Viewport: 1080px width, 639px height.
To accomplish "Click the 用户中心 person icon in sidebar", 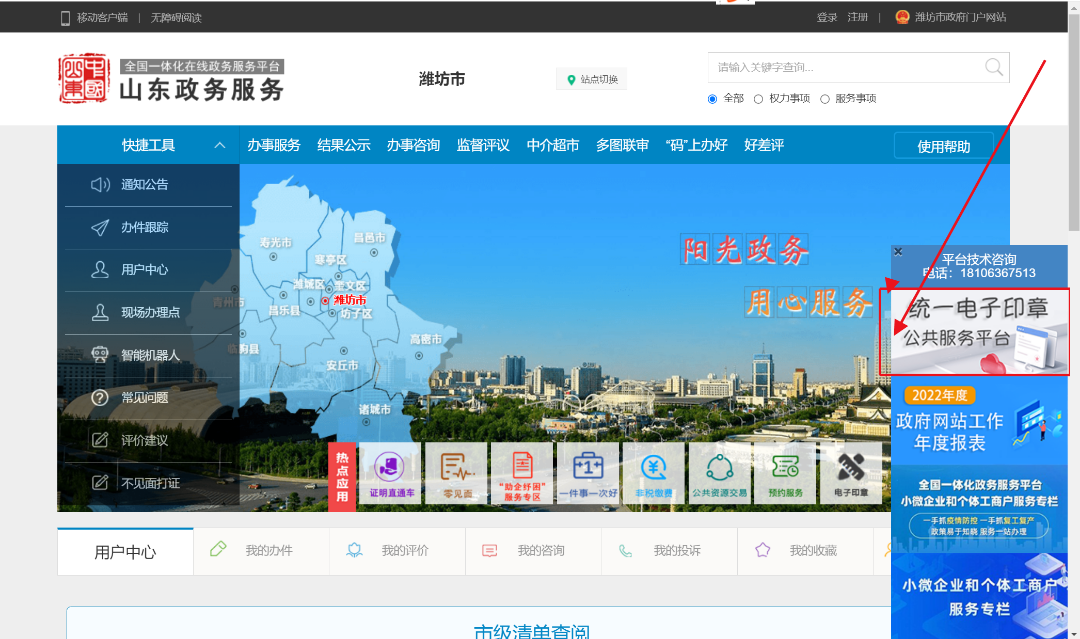I will 100,269.
